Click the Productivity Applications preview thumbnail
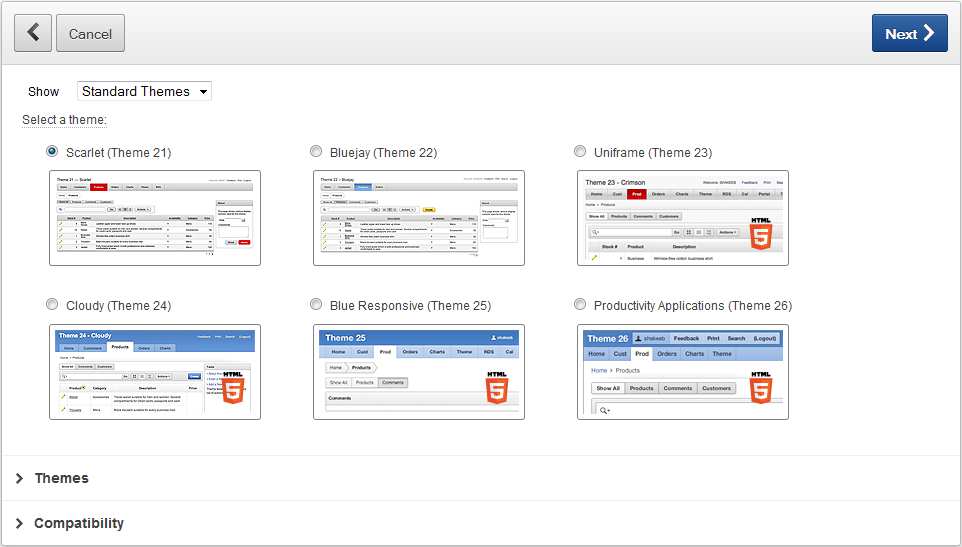This screenshot has width=962, height=547. point(683,372)
